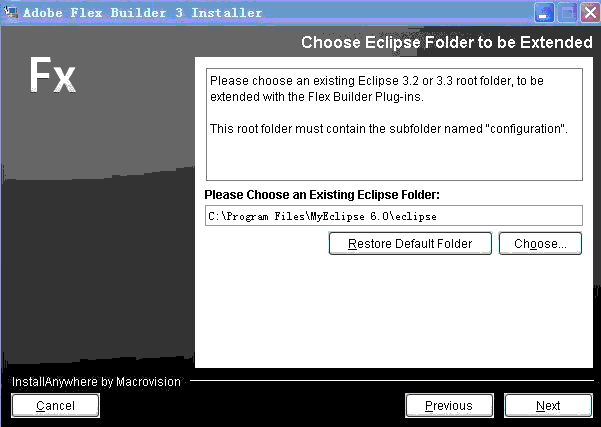Close the Adobe Flex Builder 3 Installer
The image size is (601, 427).
[x=590, y=13]
